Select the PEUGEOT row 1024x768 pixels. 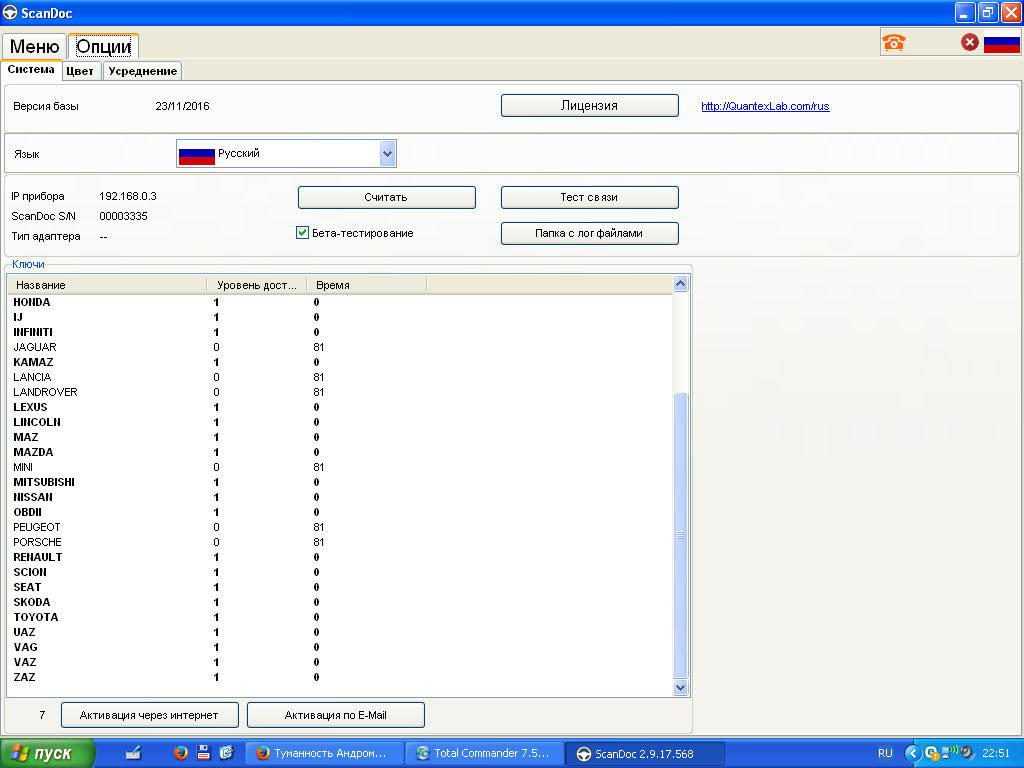tap(340, 528)
